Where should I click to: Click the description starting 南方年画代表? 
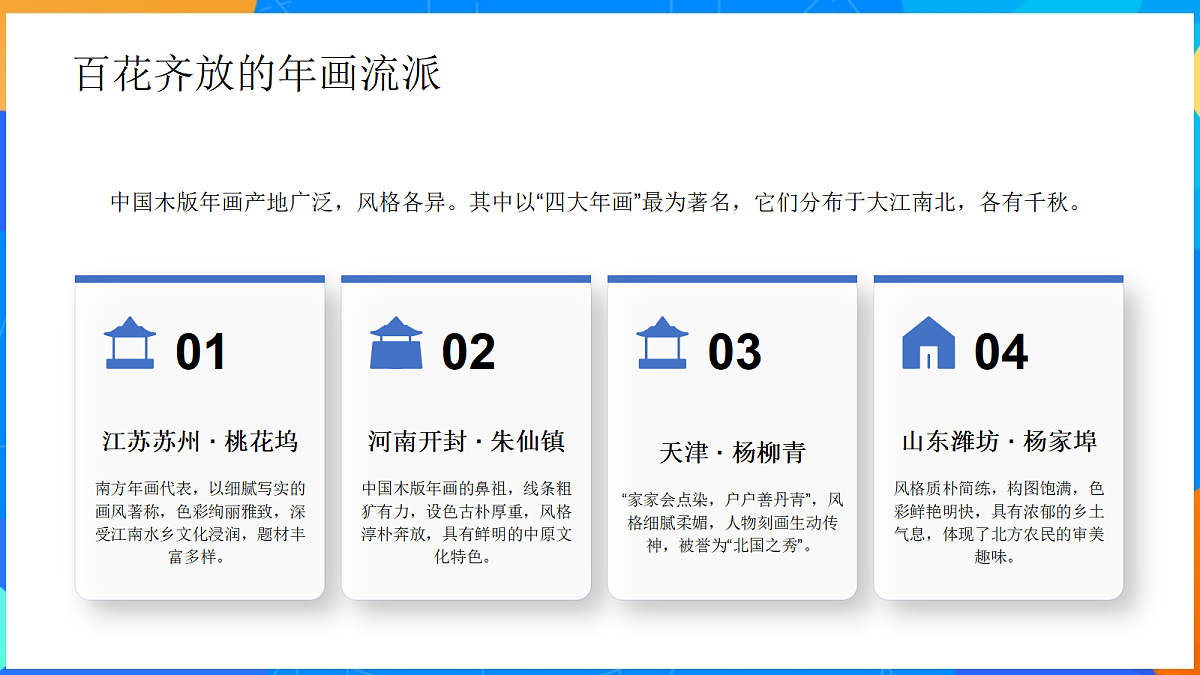200,523
